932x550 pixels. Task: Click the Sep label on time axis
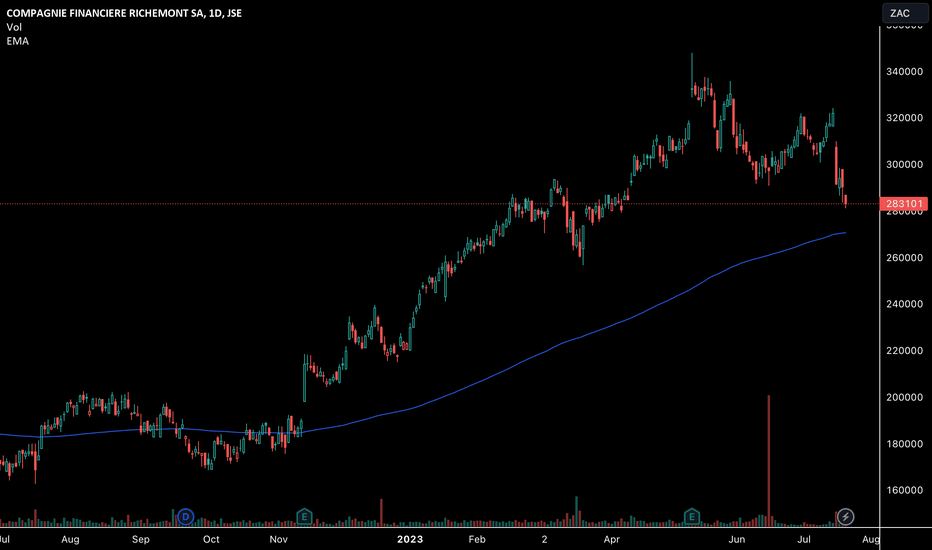tap(140, 539)
